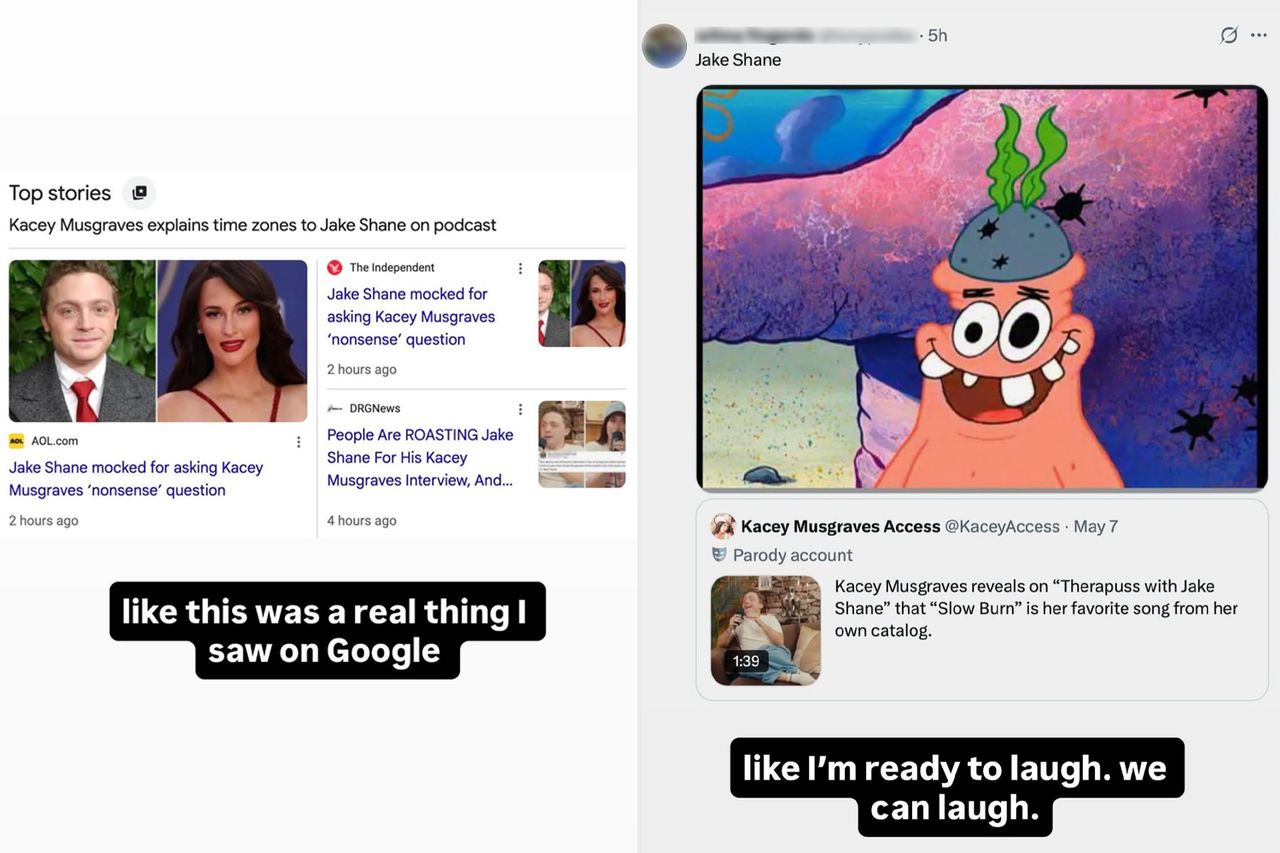The image size is (1280, 853).
Task: Open the Top stories collection icon
Action: click(x=139, y=193)
